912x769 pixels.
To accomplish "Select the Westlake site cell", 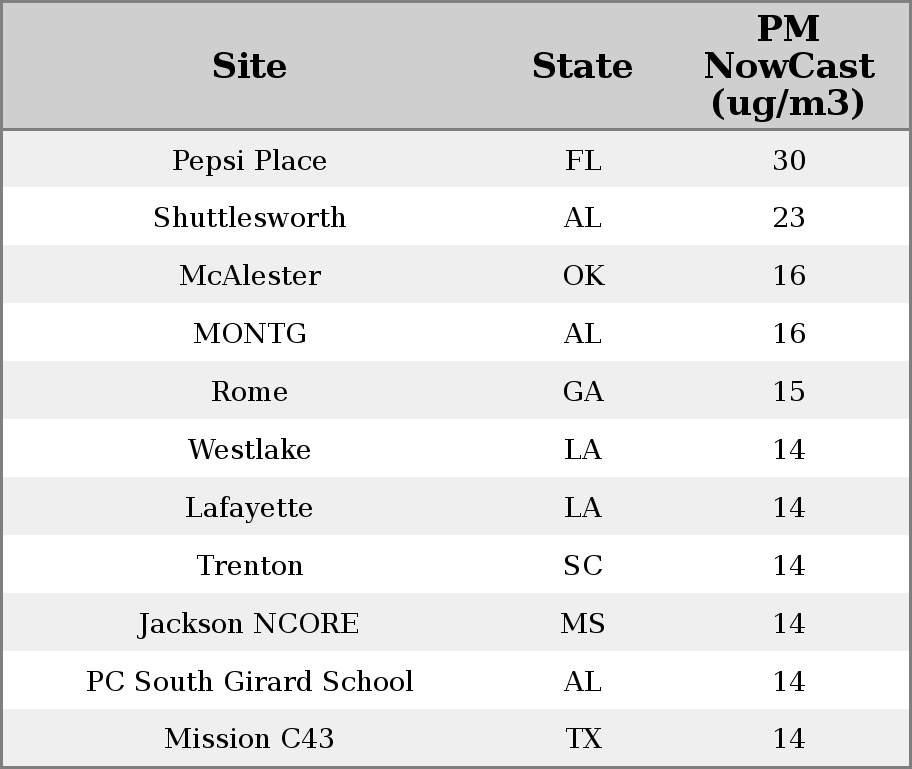I will pyautogui.click(x=249, y=449).
